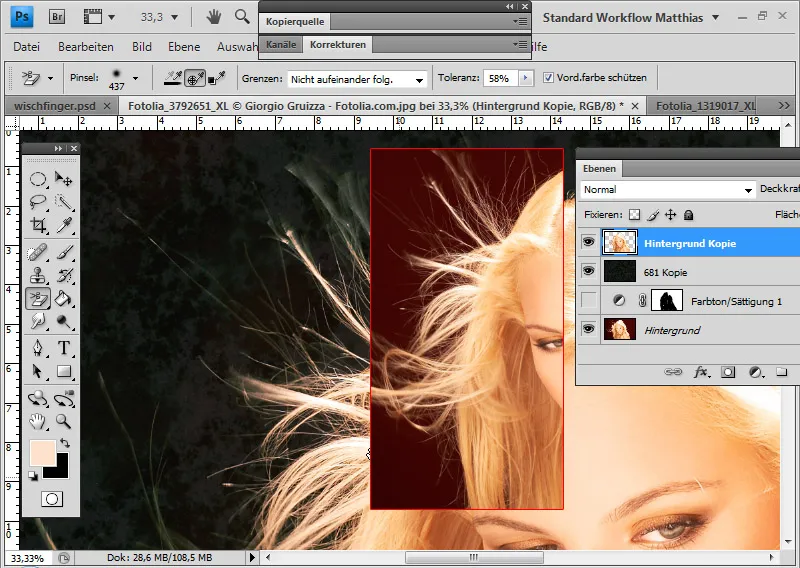Toggle lock position
Screen dimensions: 800x568
tap(670, 215)
